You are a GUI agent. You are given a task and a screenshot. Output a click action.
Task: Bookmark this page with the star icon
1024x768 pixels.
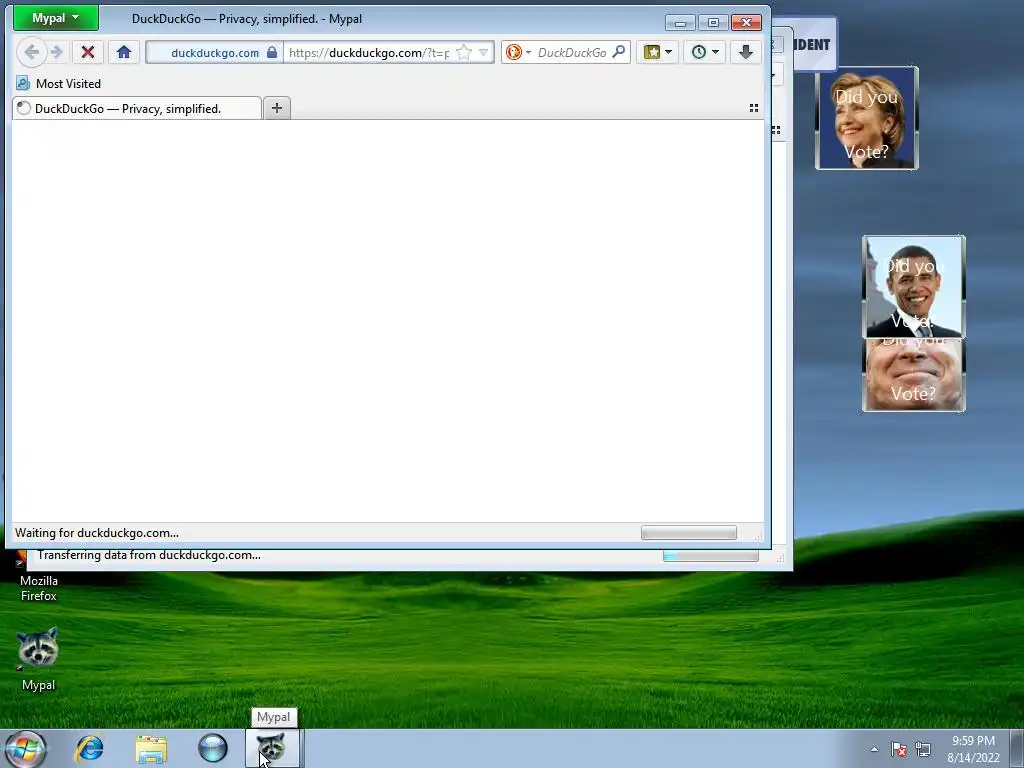[x=464, y=52]
